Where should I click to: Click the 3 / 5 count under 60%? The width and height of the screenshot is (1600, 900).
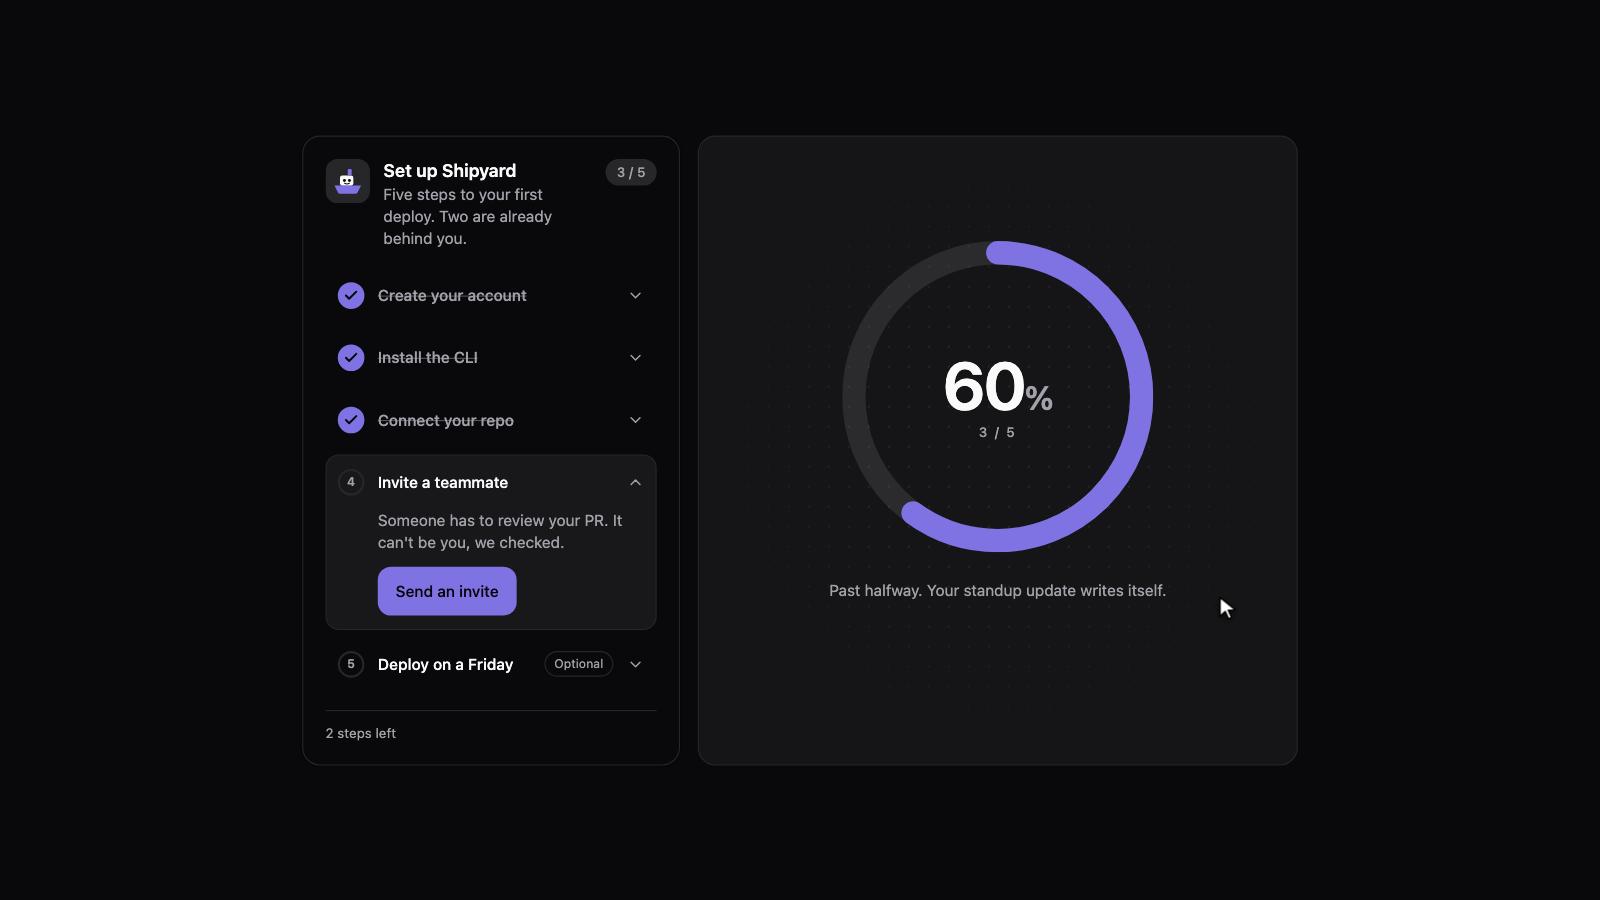(x=997, y=432)
